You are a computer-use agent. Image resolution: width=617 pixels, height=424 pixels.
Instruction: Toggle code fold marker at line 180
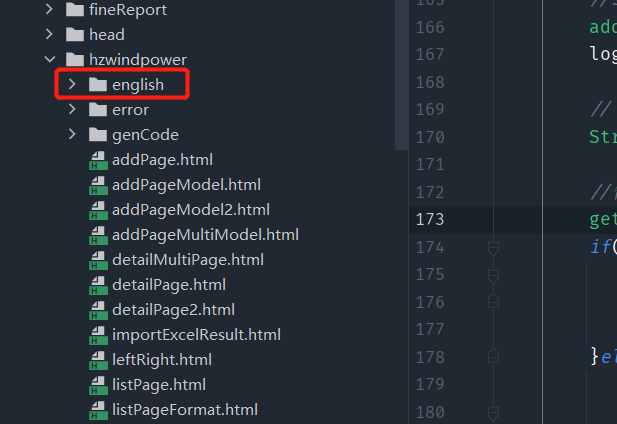[492, 411]
